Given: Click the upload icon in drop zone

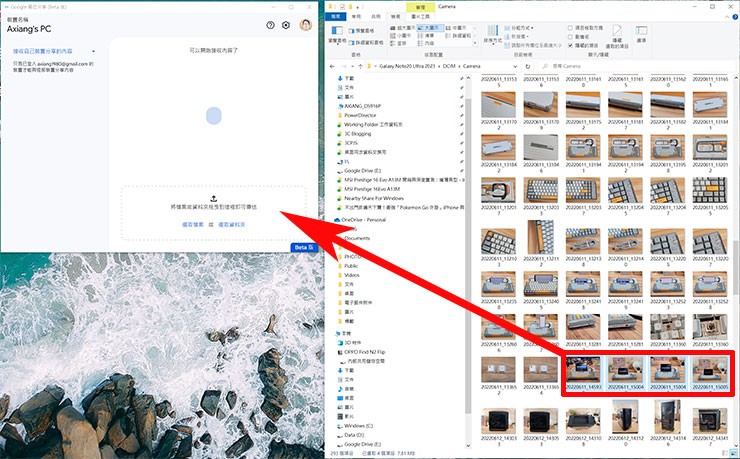Looking at the screenshot, I should coord(213,199).
